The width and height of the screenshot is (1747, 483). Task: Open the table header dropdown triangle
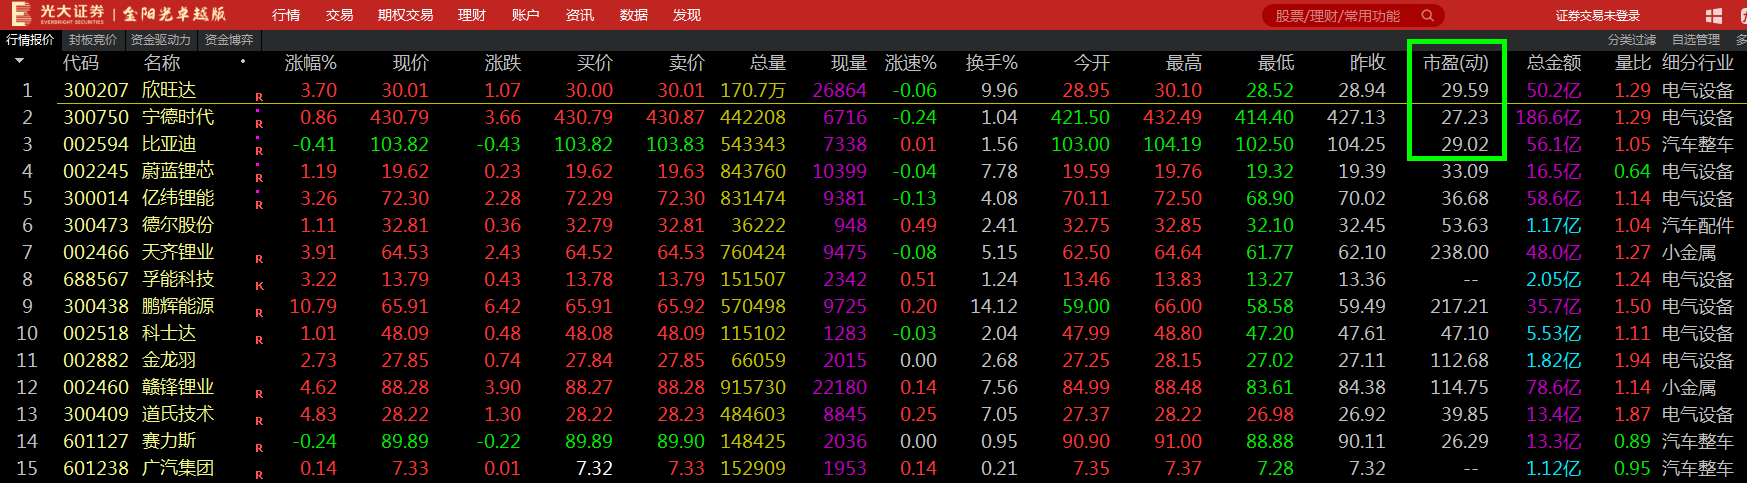(19, 62)
